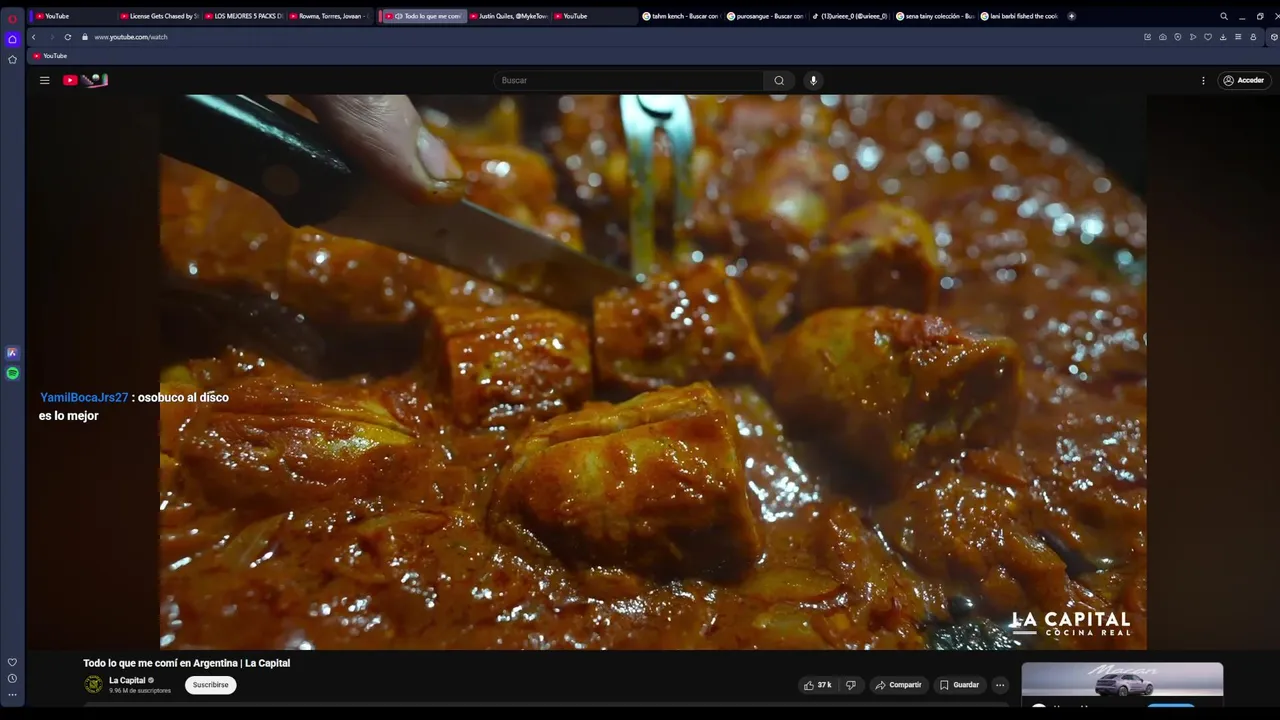
Task: Open the Aria AI sidebar icon
Action: [x=12, y=353]
